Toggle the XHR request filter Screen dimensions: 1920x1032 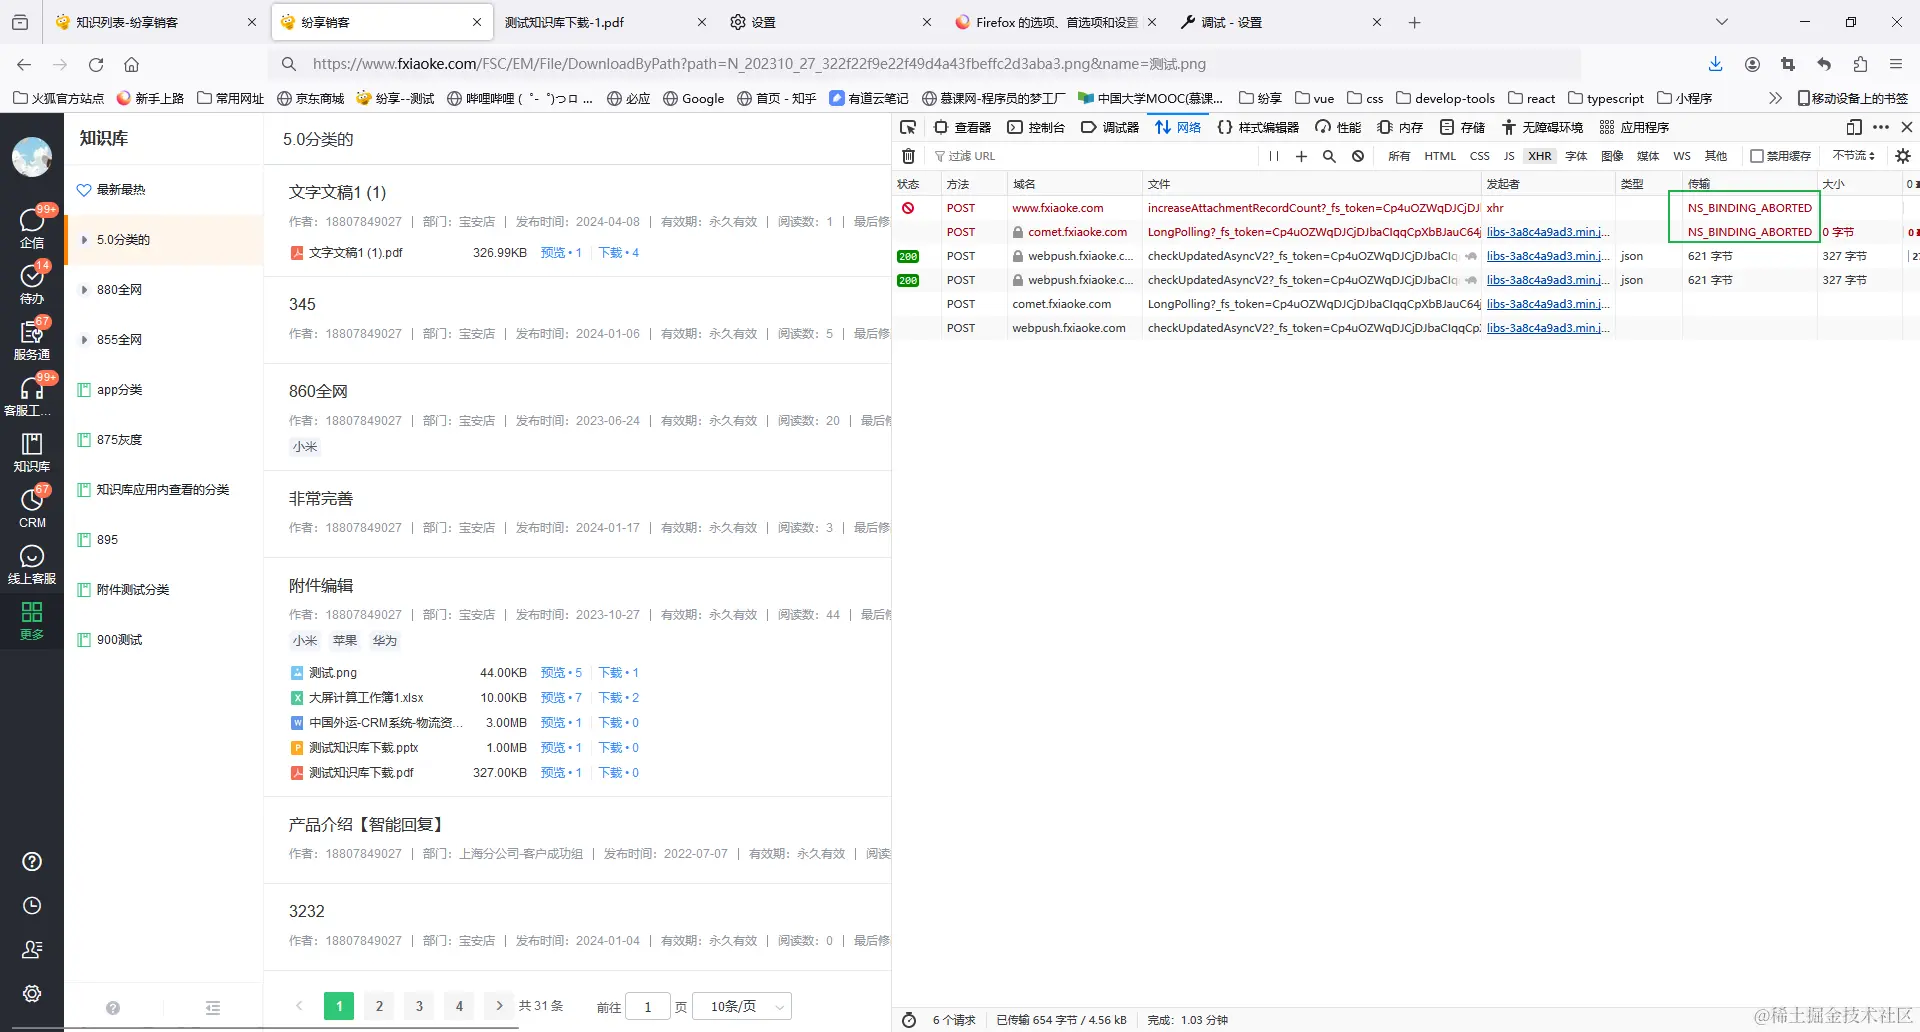(x=1540, y=156)
